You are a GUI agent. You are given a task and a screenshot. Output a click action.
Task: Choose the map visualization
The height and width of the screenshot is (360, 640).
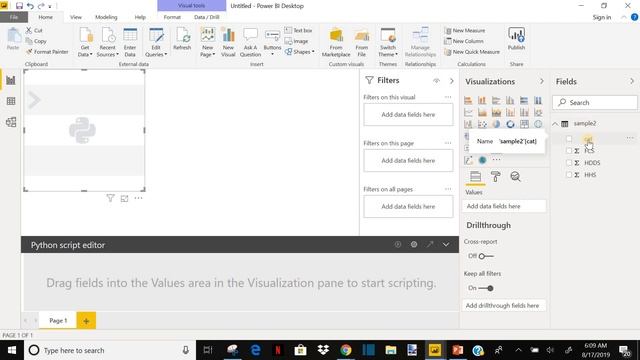538,124
